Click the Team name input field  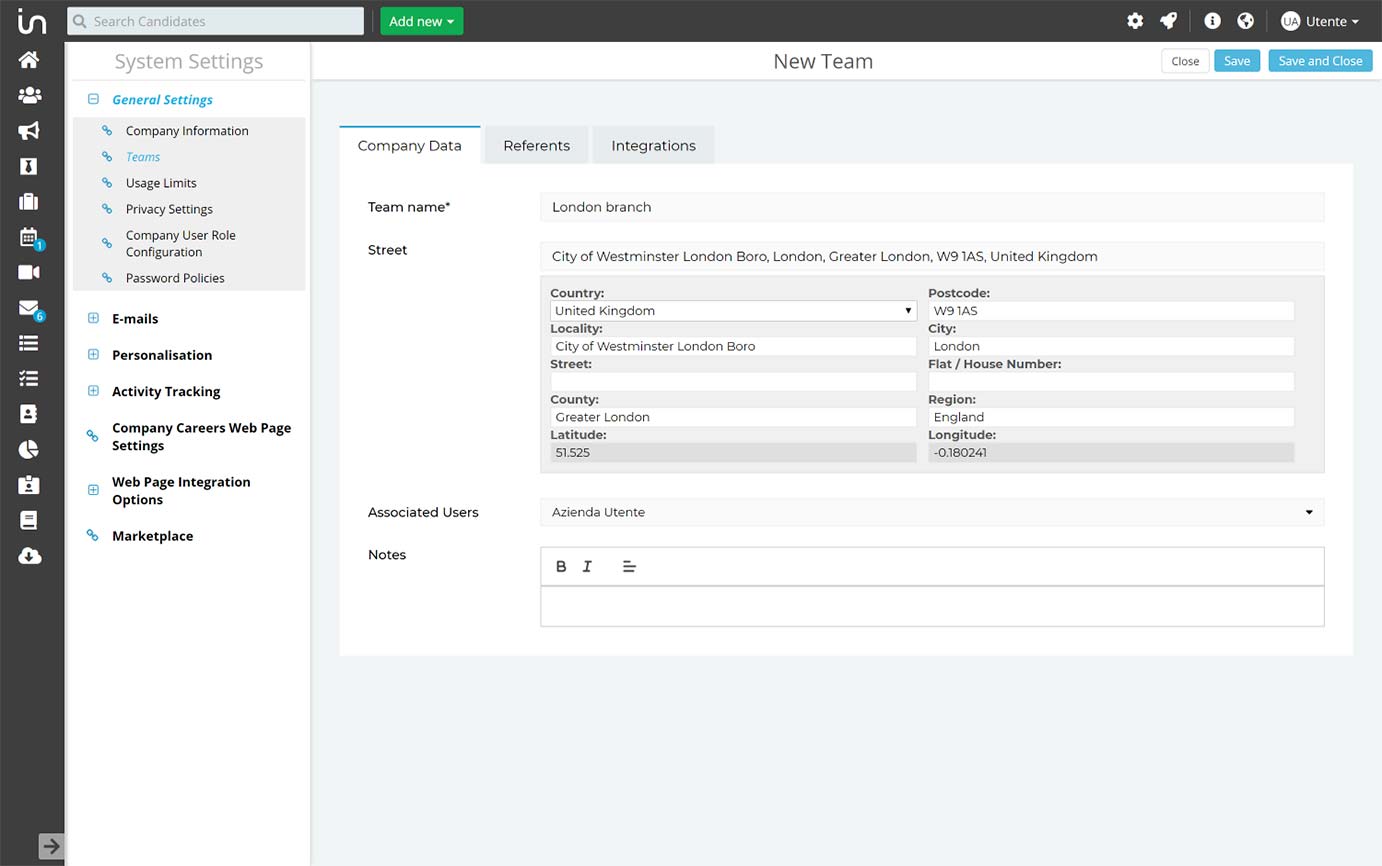click(x=932, y=207)
